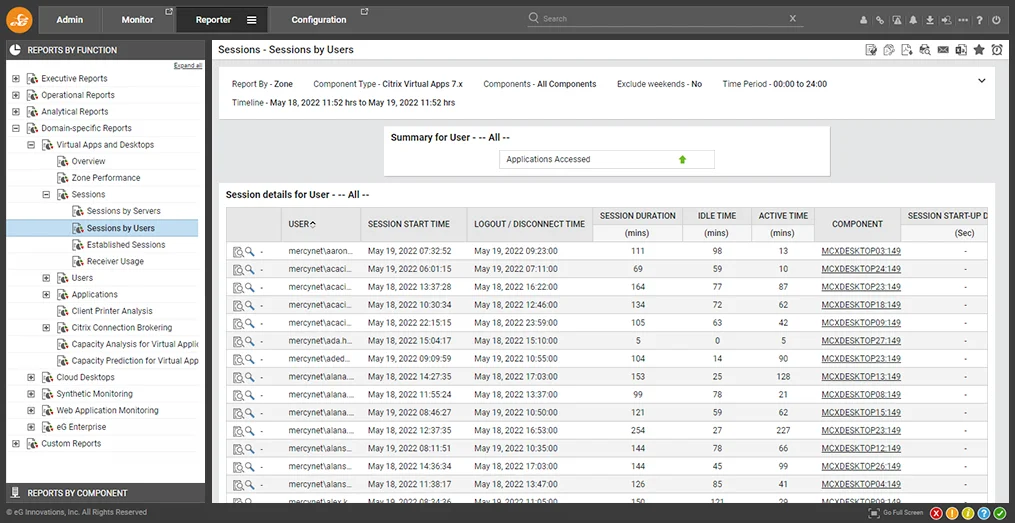This screenshot has width=1015, height=523.
Task: Collapse the Domain-specific Reports node
Action: 16,128
